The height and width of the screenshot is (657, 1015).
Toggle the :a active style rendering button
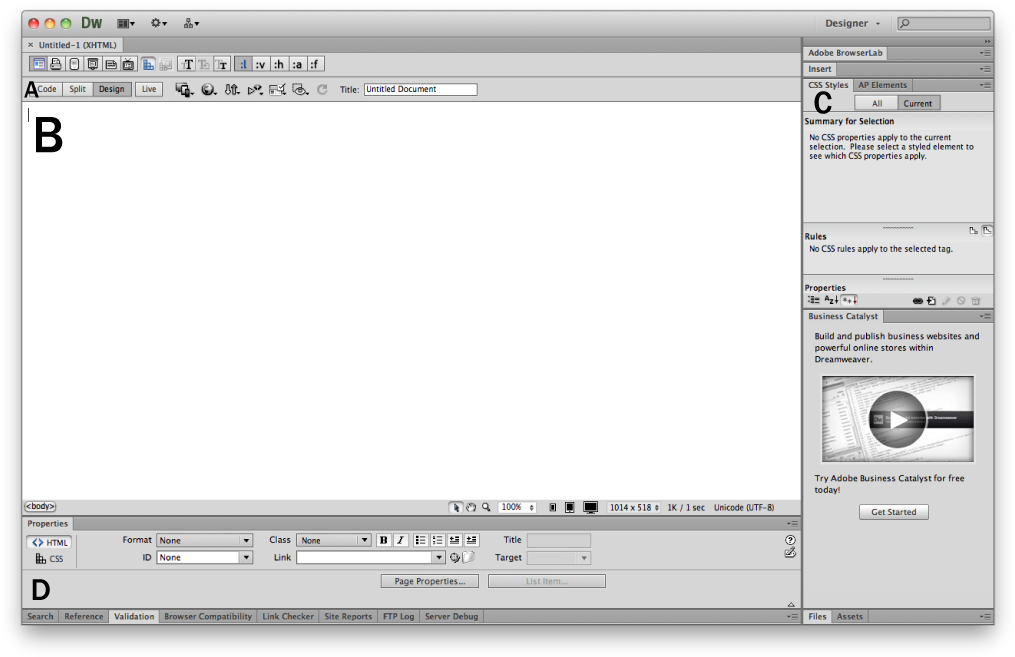[x=296, y=64]
